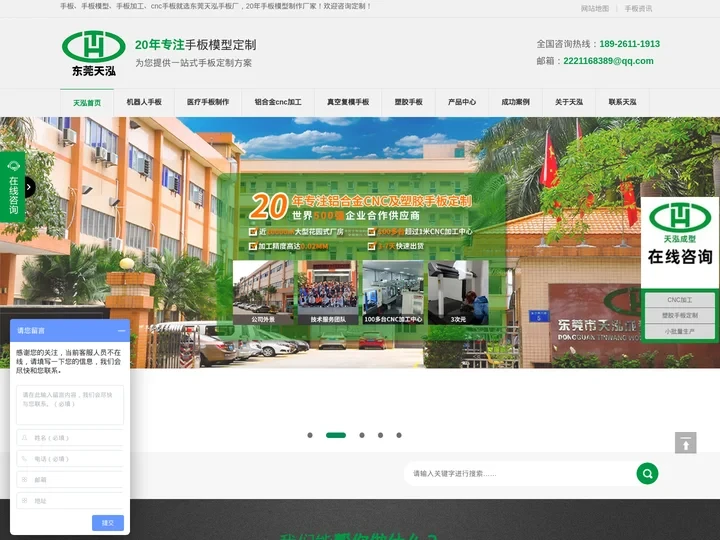The width and height of the screenshot is (720, 540).
Task: Focus the 地址 field in chat form
Action: click(70, 501)
